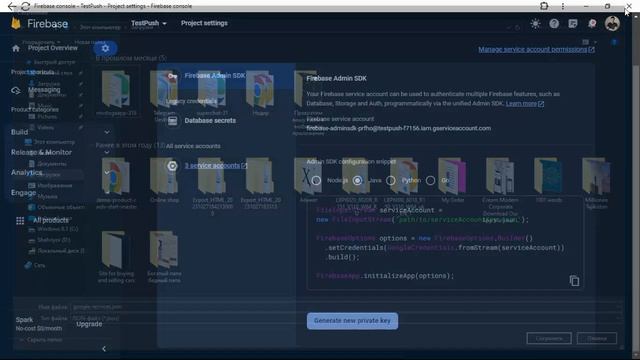Select the Python radio button
640x360 pixels.
pyautogui.click(x=391, y=180)
